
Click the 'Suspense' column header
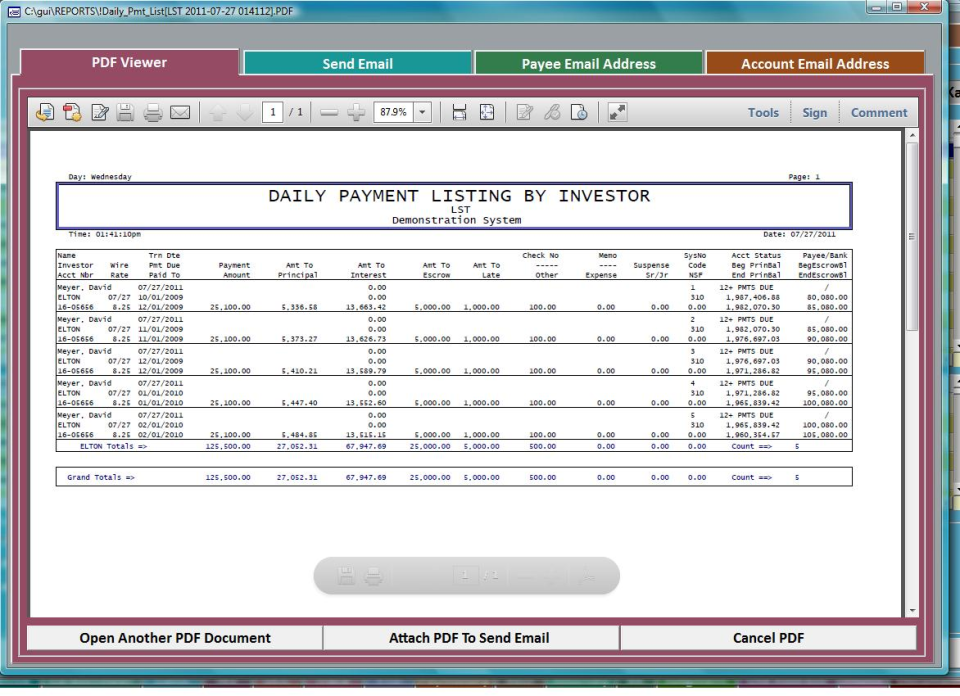tap(651, 266)
